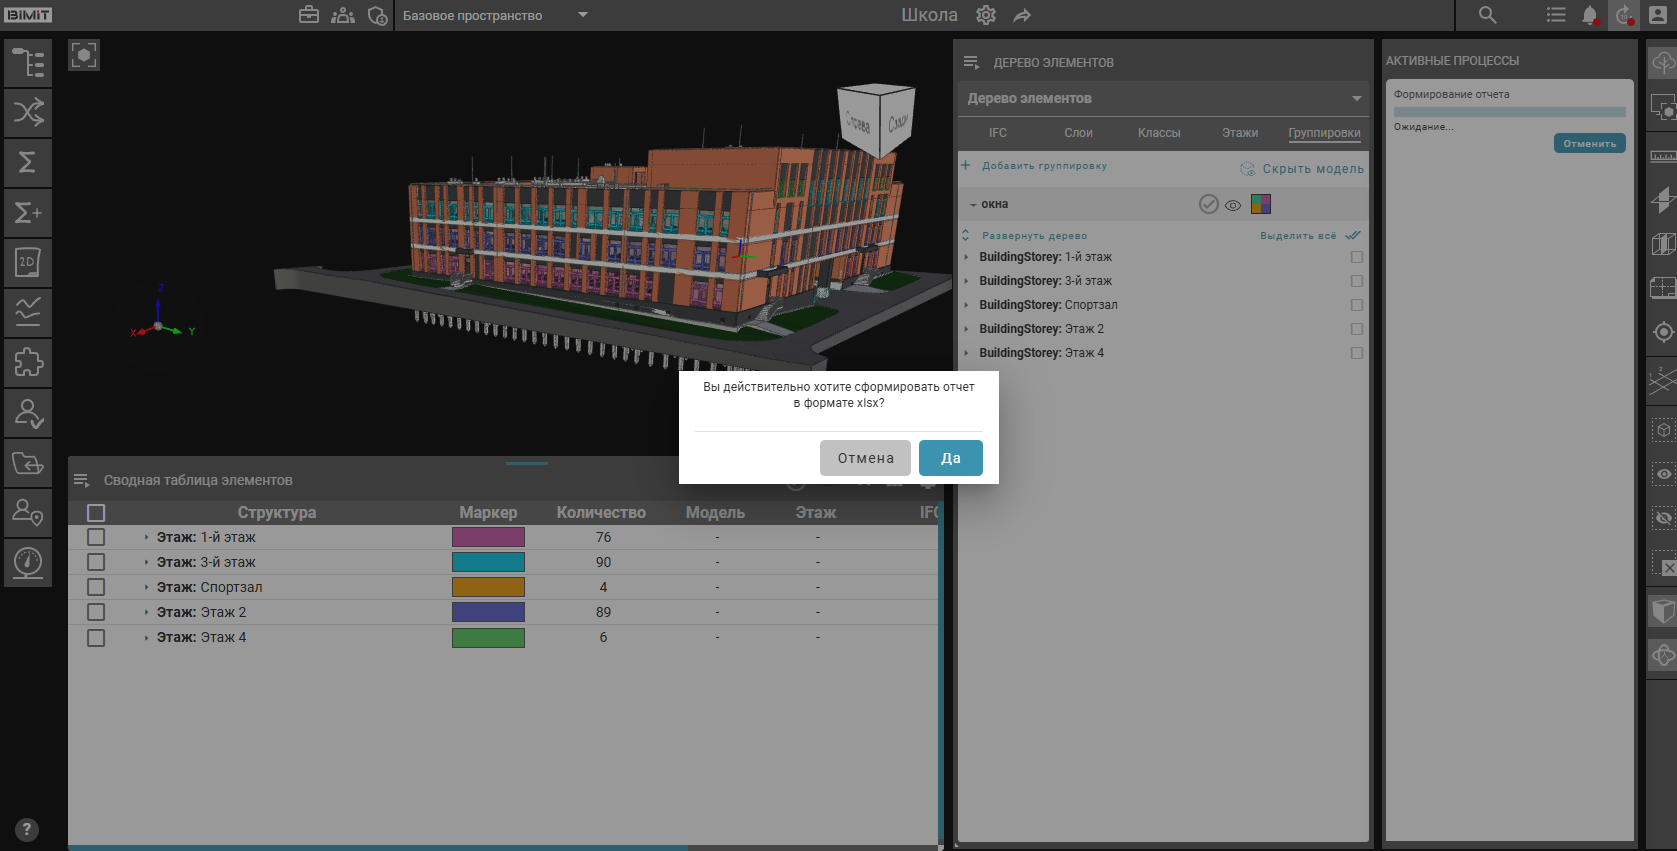Click the notifications bell icon

click(x=1589, y=15)
